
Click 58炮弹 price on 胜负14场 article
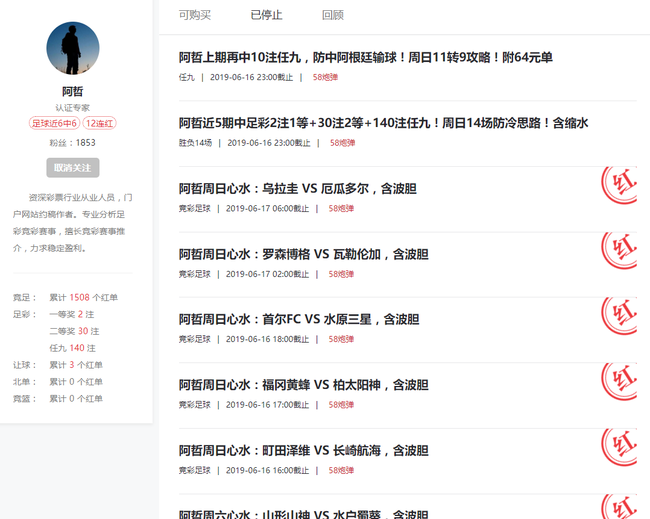[x=342, y=143]
